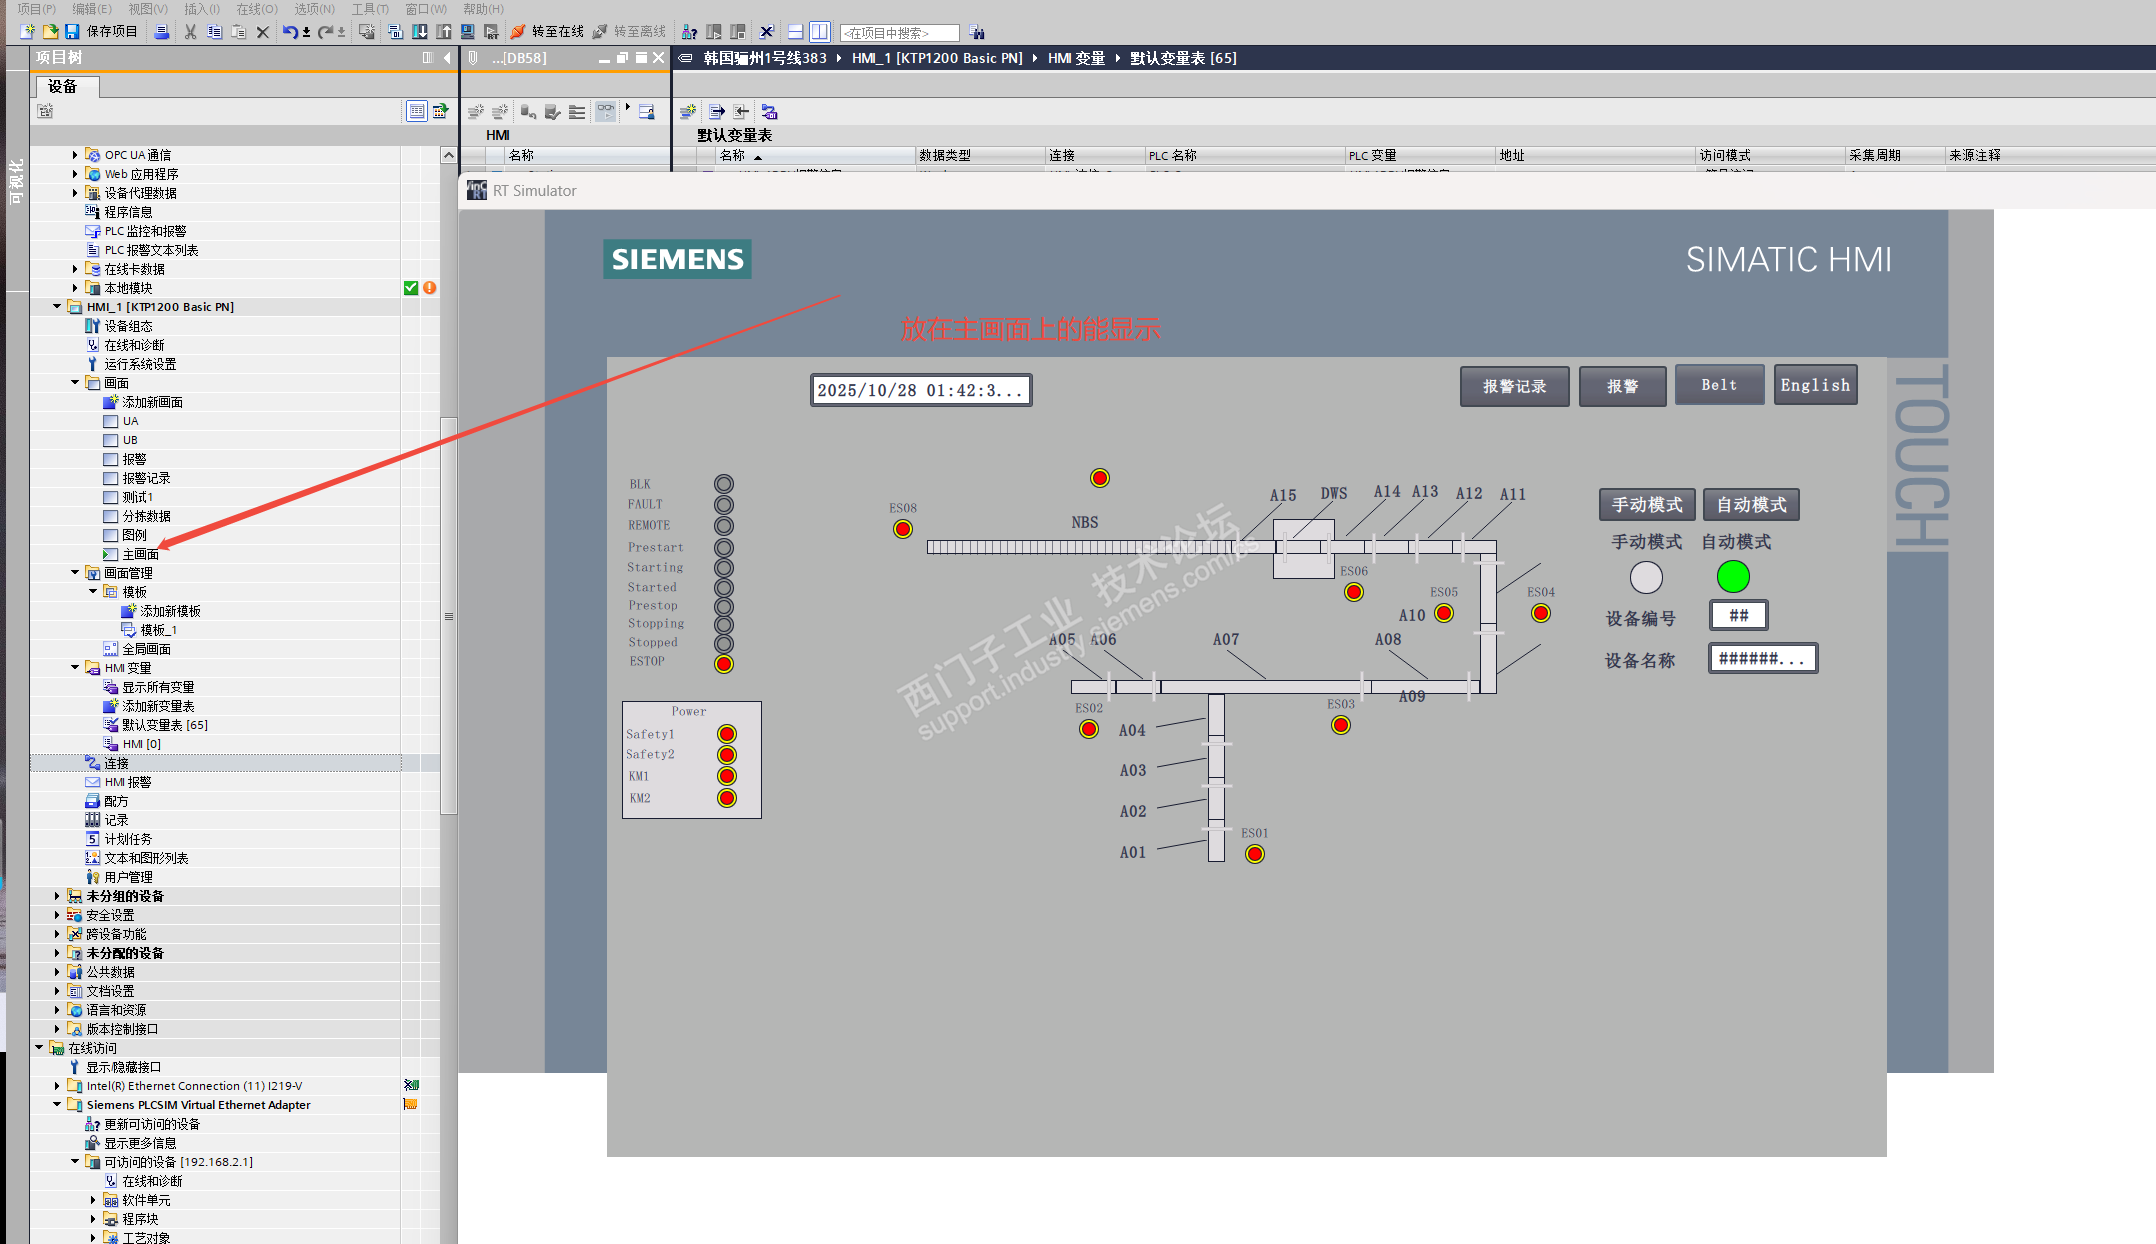Click split editor vertically icon
Image resolution: width=2156 pixels, height=1244 pixels.
(x=819, y=32)
